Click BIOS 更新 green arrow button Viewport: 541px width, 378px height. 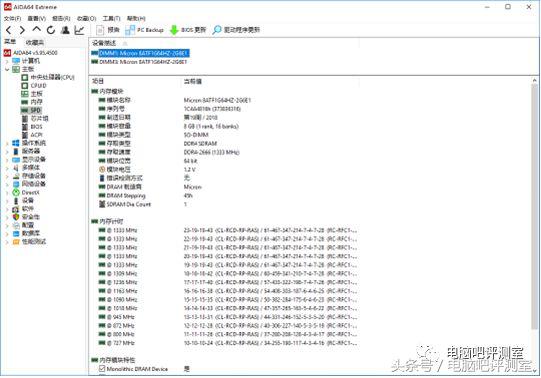(x=188, y=30)
